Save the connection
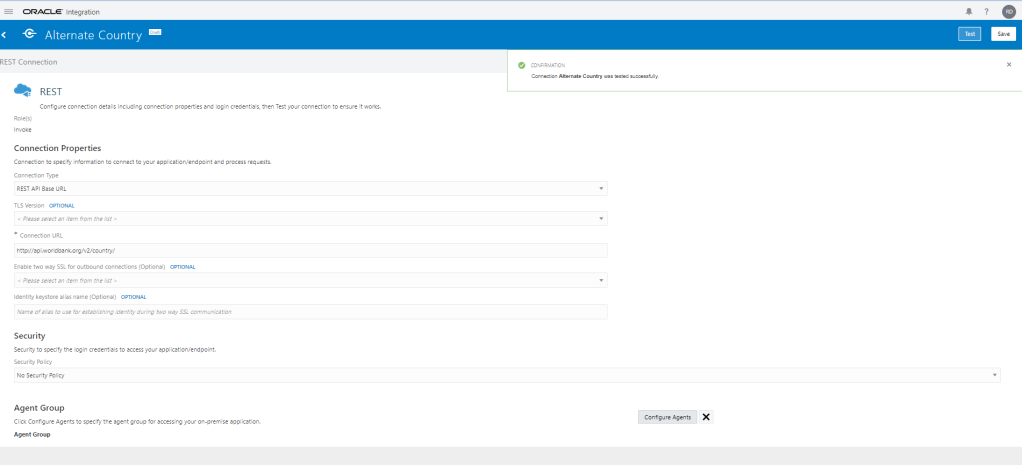This screenshot has width=1022, height=465. pos(1003,34)
